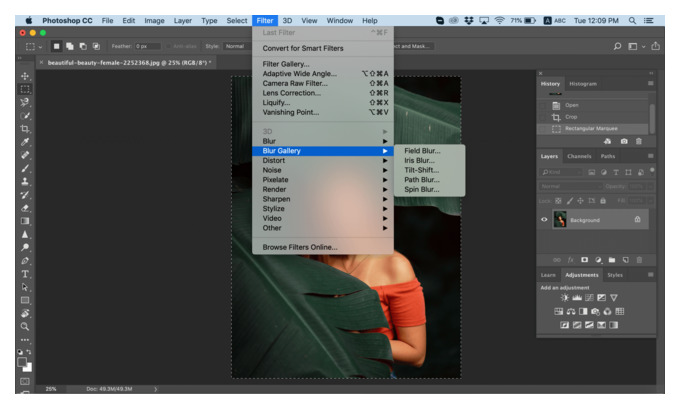Click the trash icon in History panel
Image resolution: width=680 pixels, height=409 pixels.
pos(638,141)
